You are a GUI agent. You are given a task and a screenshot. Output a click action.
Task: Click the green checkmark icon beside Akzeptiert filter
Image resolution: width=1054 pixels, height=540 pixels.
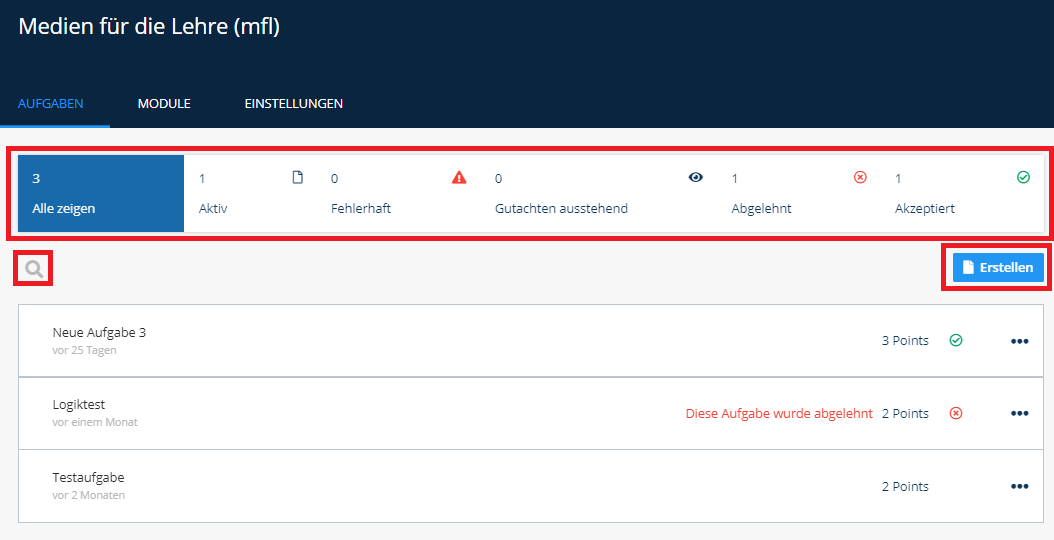click(x=1023, y=178)
